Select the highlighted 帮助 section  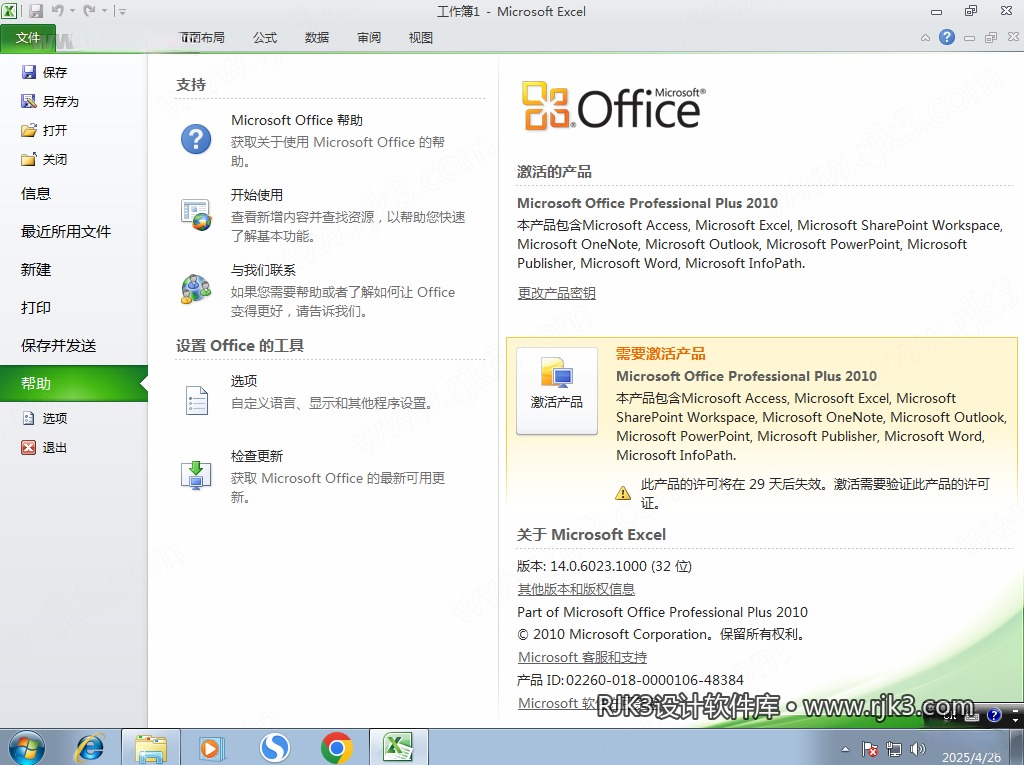[x=74, y=383]
